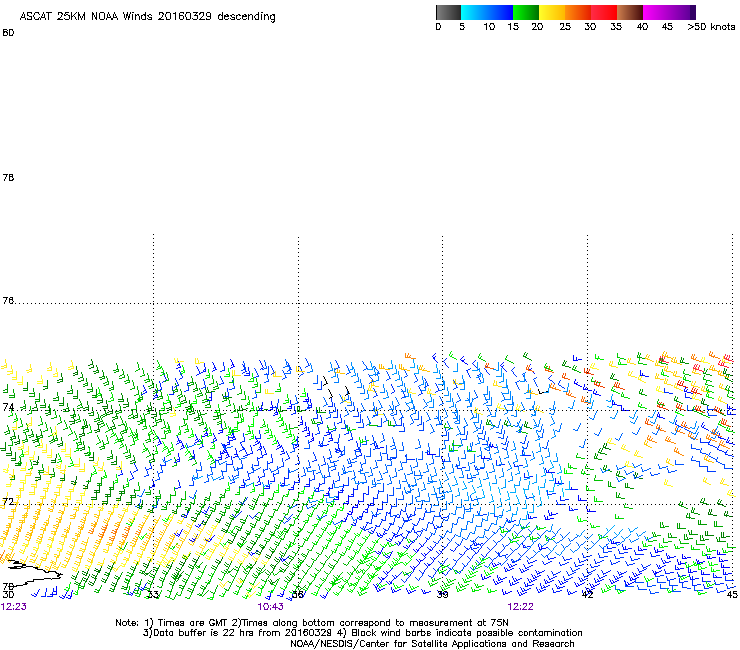Click the title 'ASCAT 25KM NOAA Winds 20160329 descending'
The image size is (740, 650).
point(147,17)
